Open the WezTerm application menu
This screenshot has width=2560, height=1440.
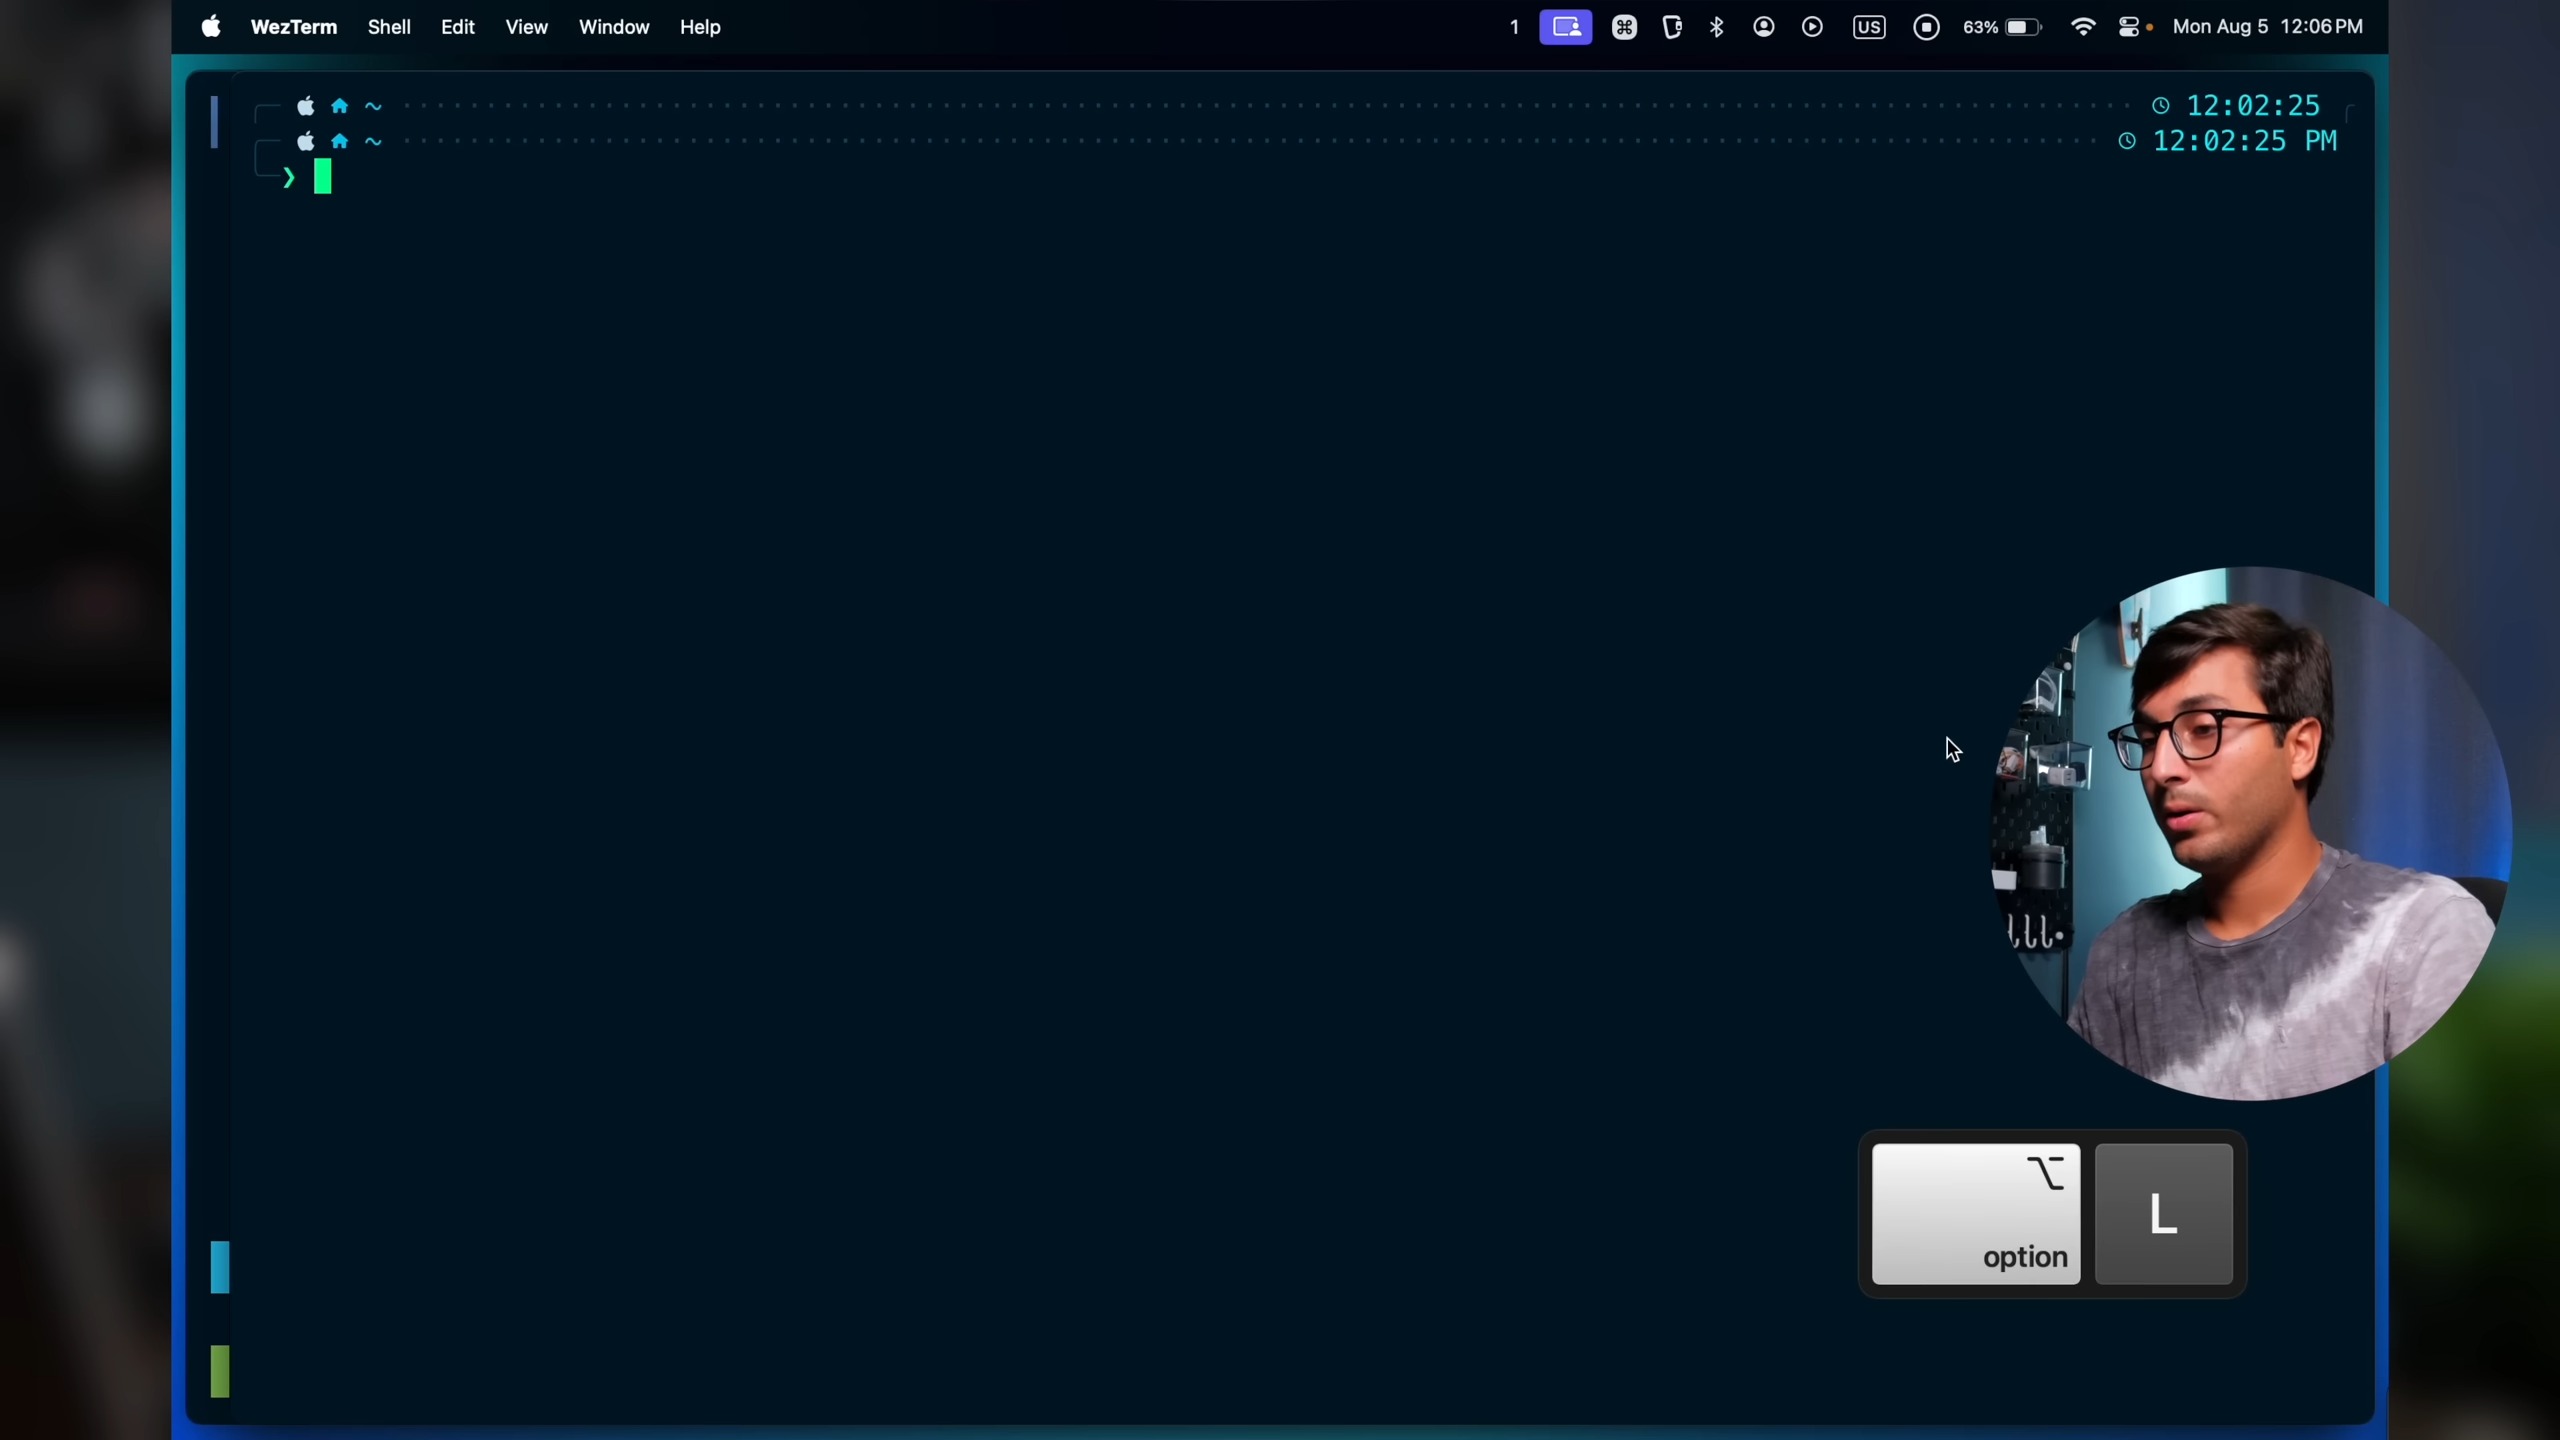click(x=293, y=27)
